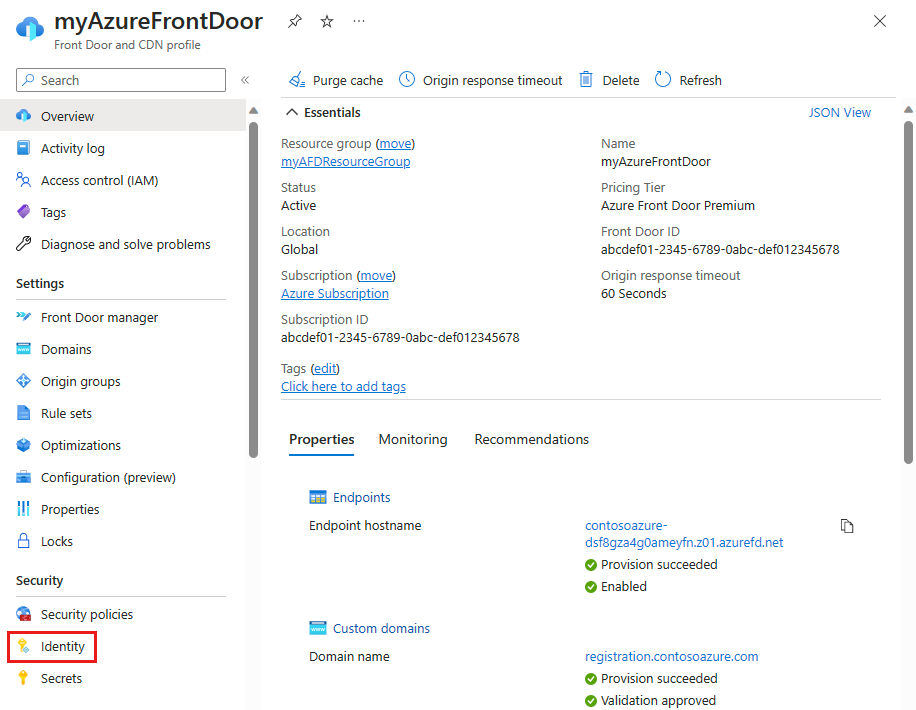Open Activity log icon
Viewport: 916px width, 710px height.
coord(23,148)
